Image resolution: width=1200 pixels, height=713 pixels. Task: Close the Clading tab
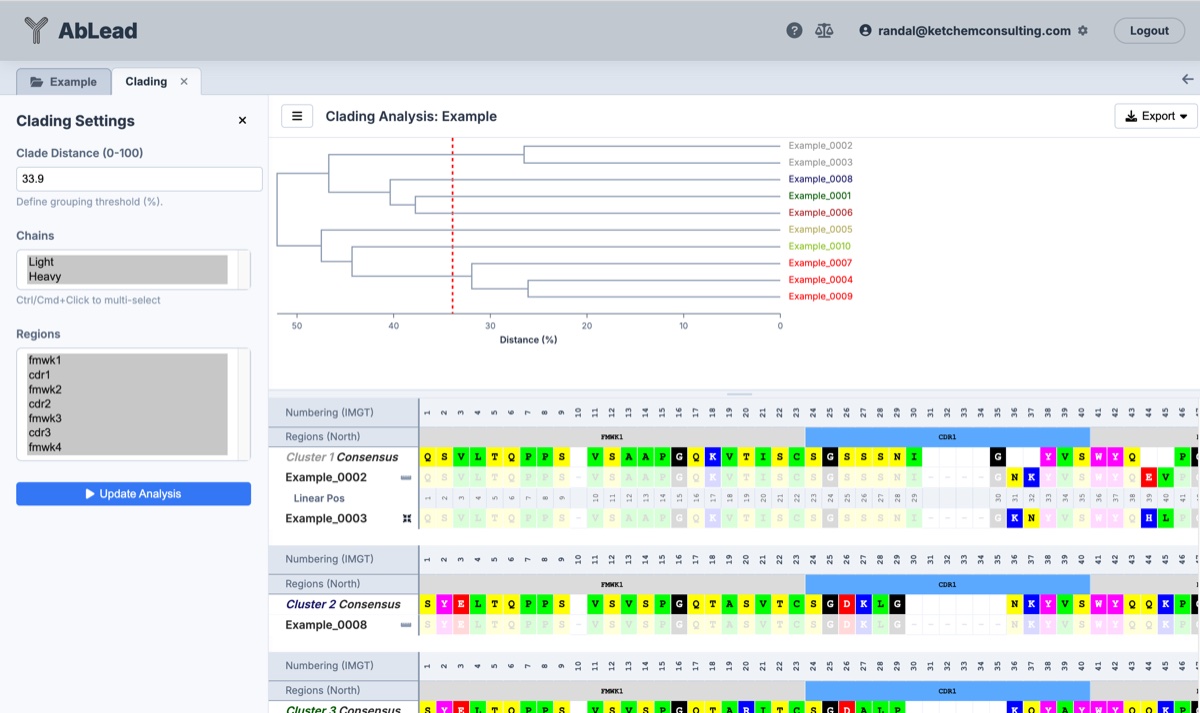(x=184, y=82)
